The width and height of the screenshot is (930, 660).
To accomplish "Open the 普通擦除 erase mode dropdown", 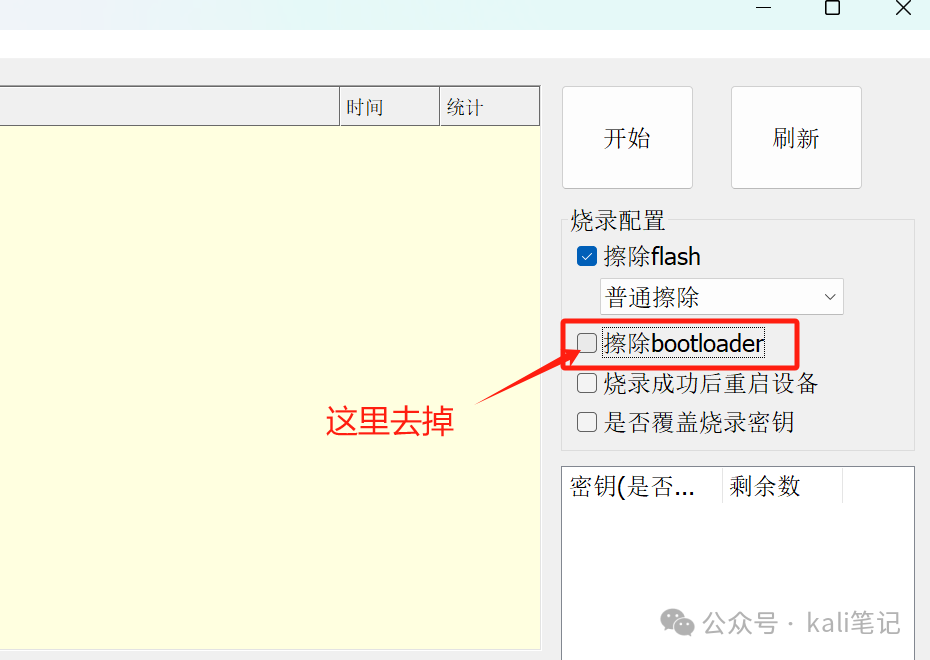I will coord(722,296).
